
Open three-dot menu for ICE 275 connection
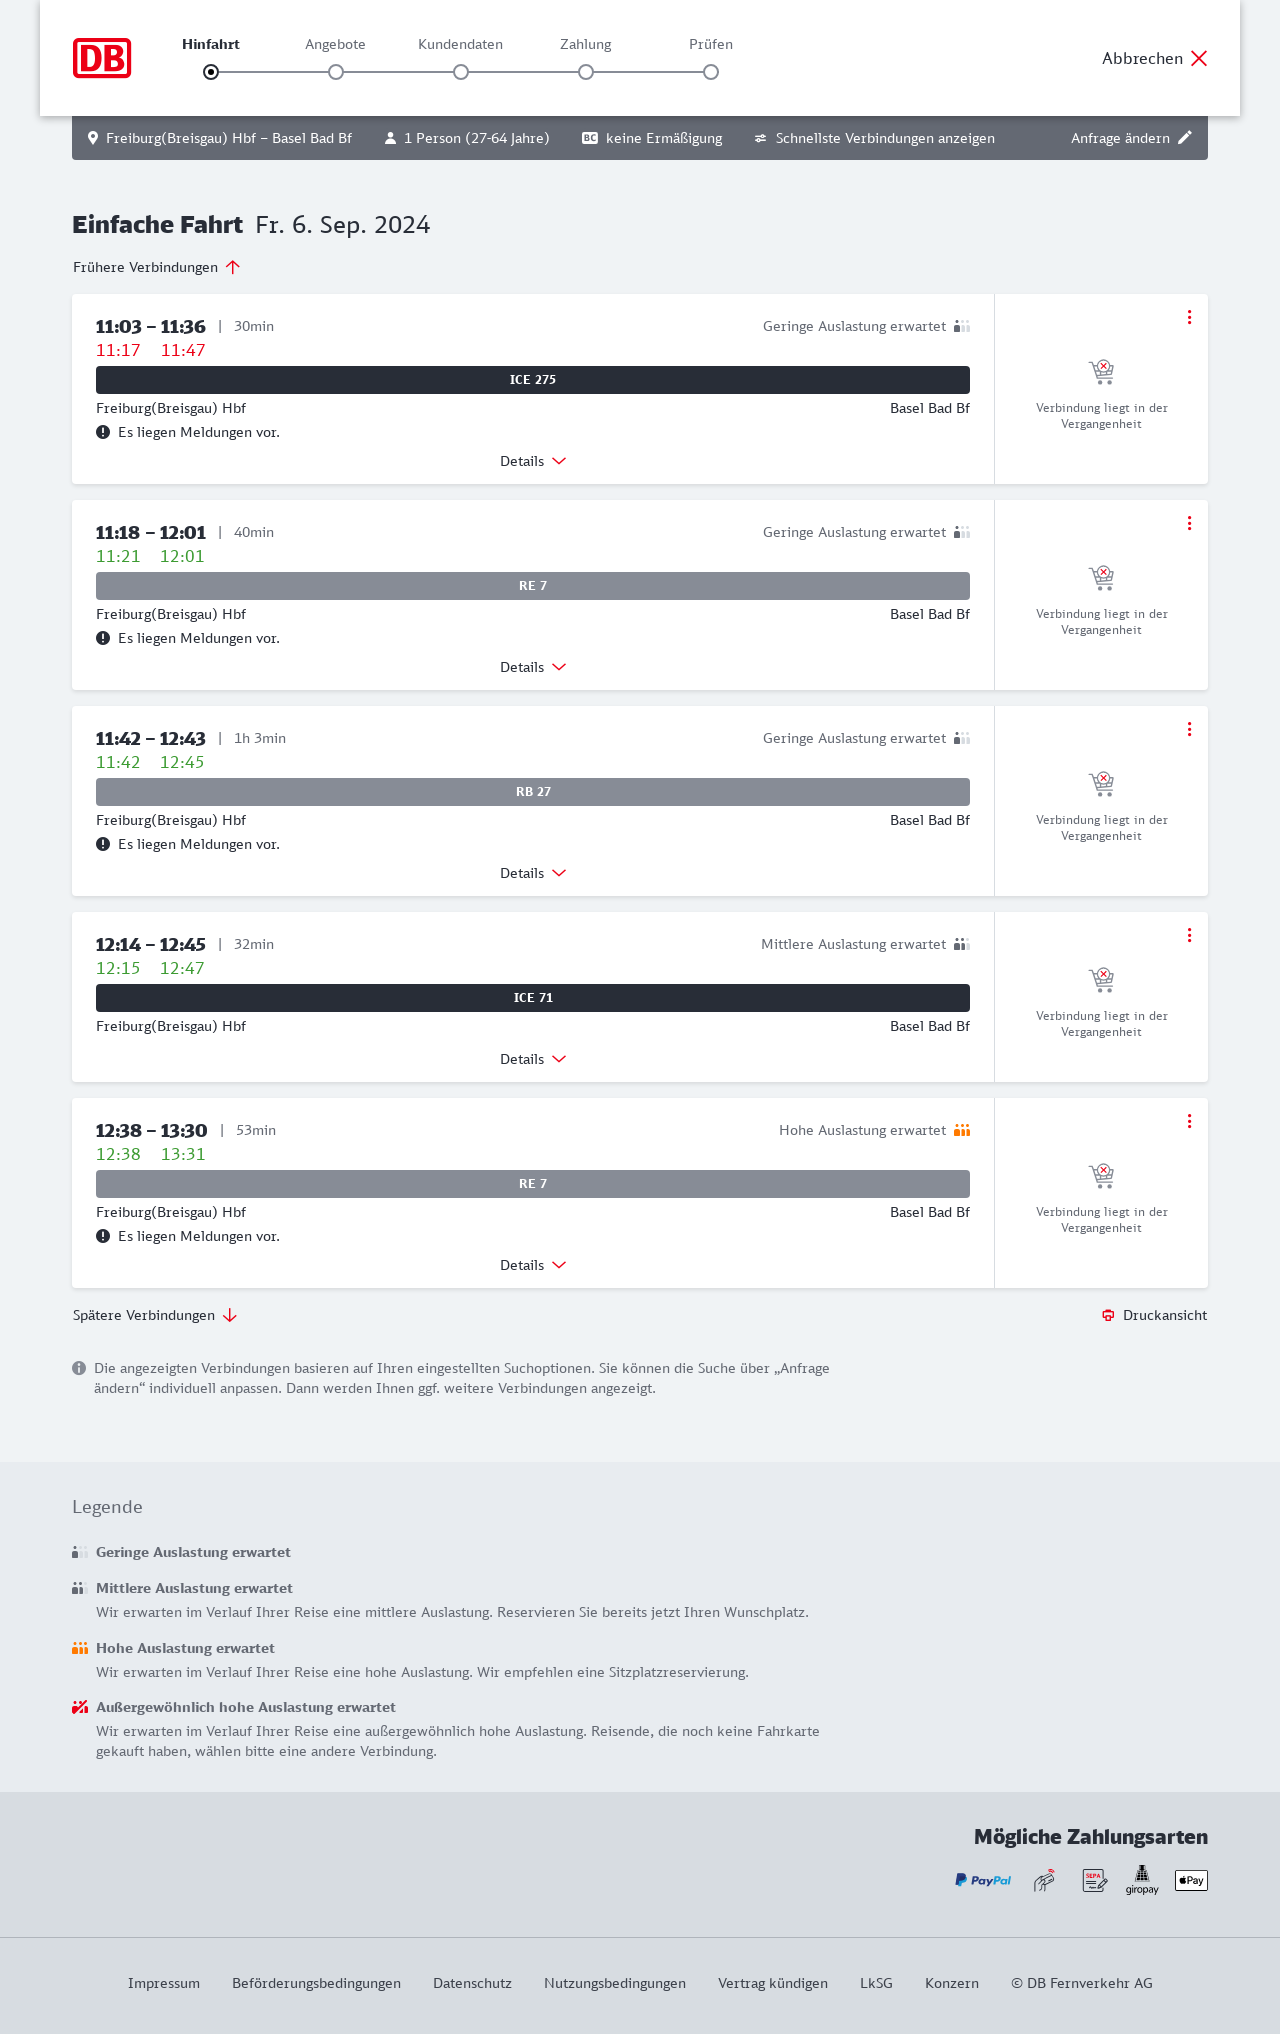click(1189, 317)
